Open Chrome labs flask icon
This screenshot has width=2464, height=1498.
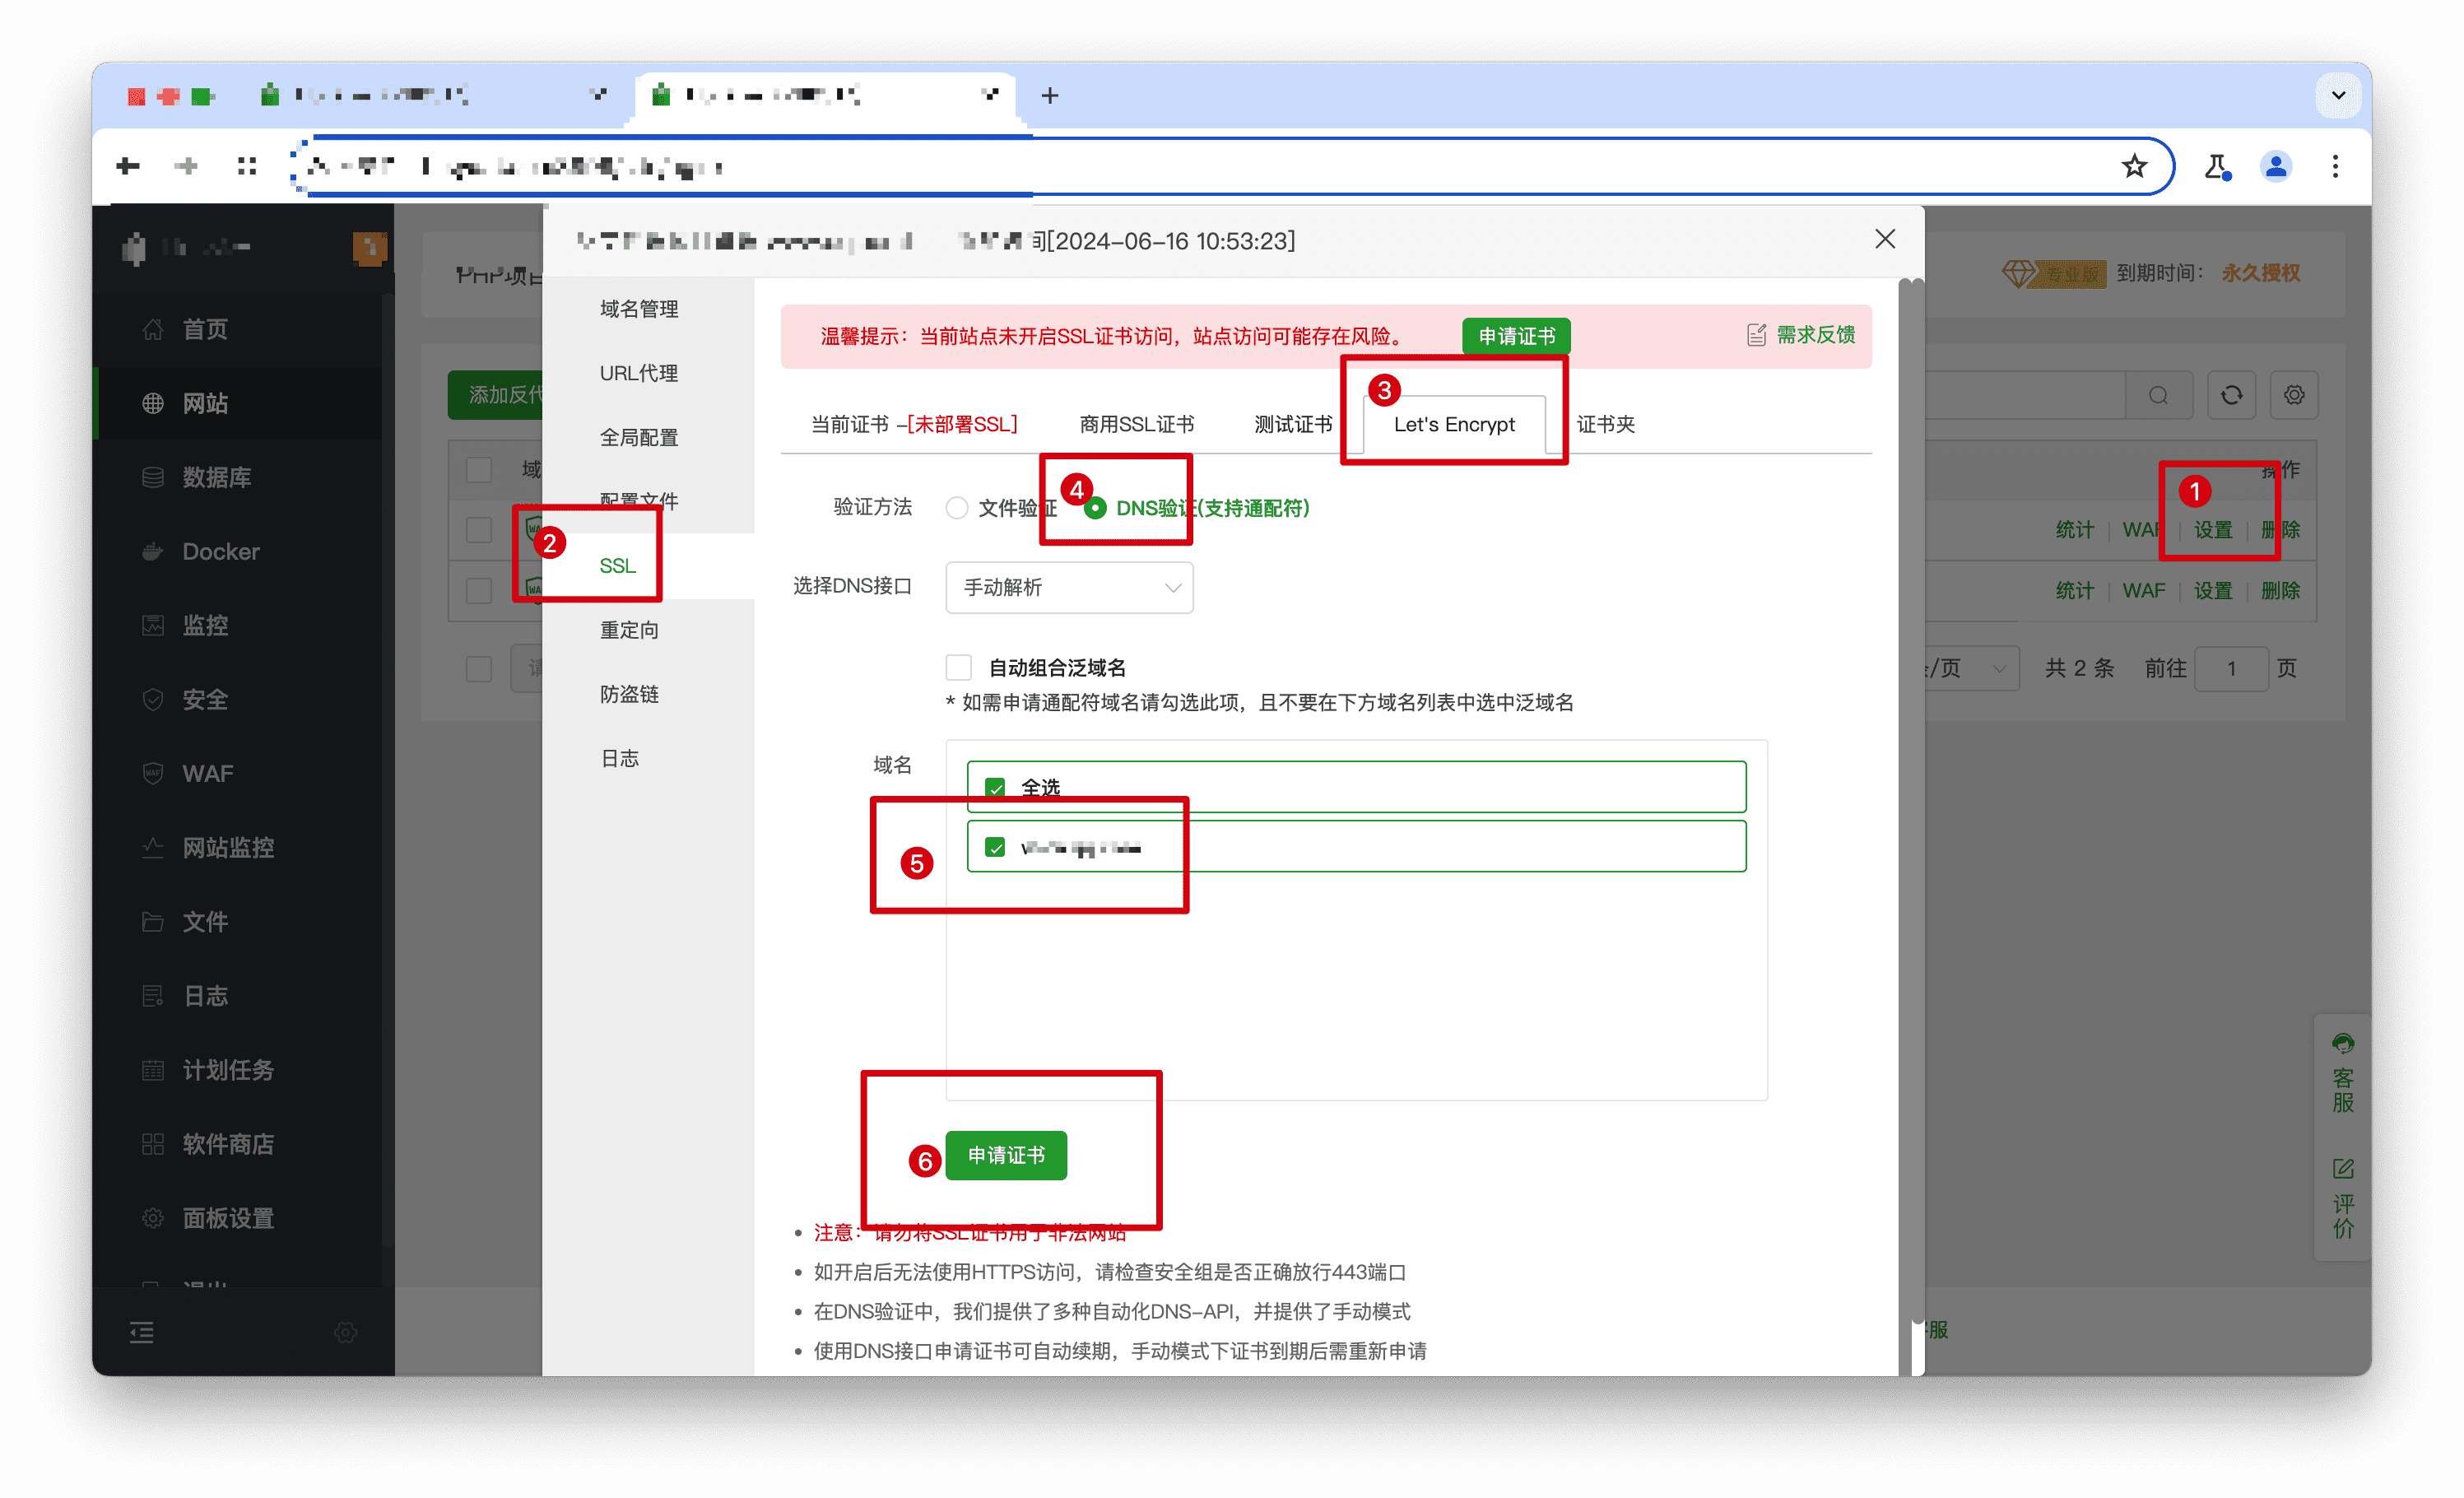click(x=2217, y=166)
